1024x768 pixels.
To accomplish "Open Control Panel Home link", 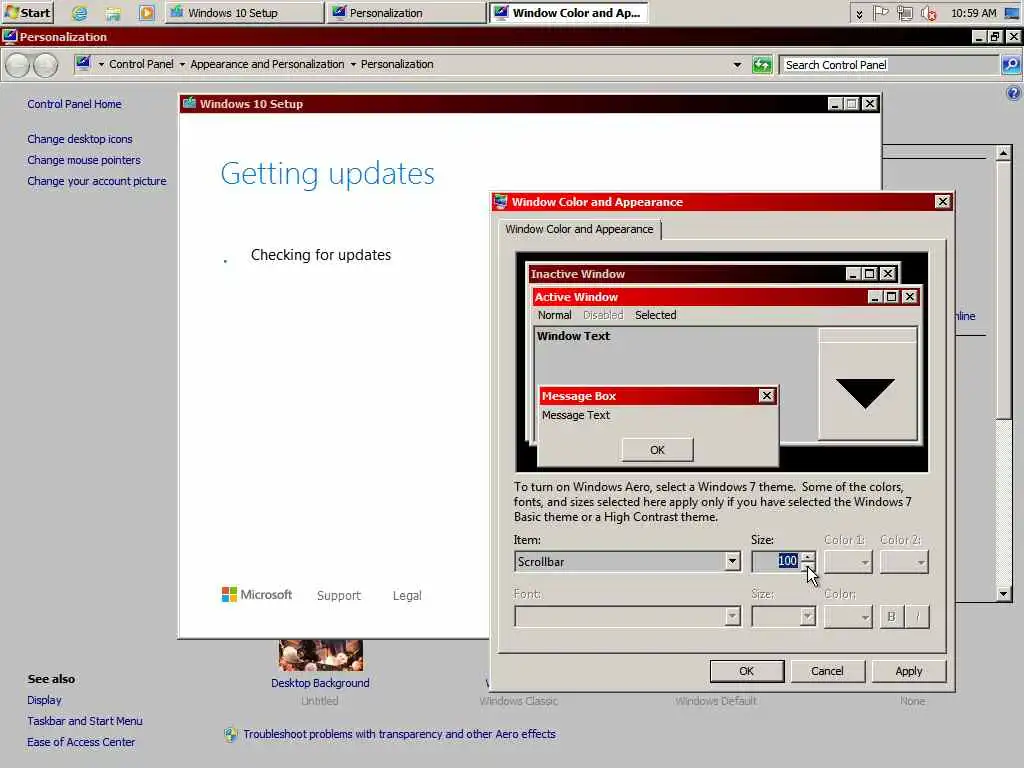I will [x=74, y=104].
